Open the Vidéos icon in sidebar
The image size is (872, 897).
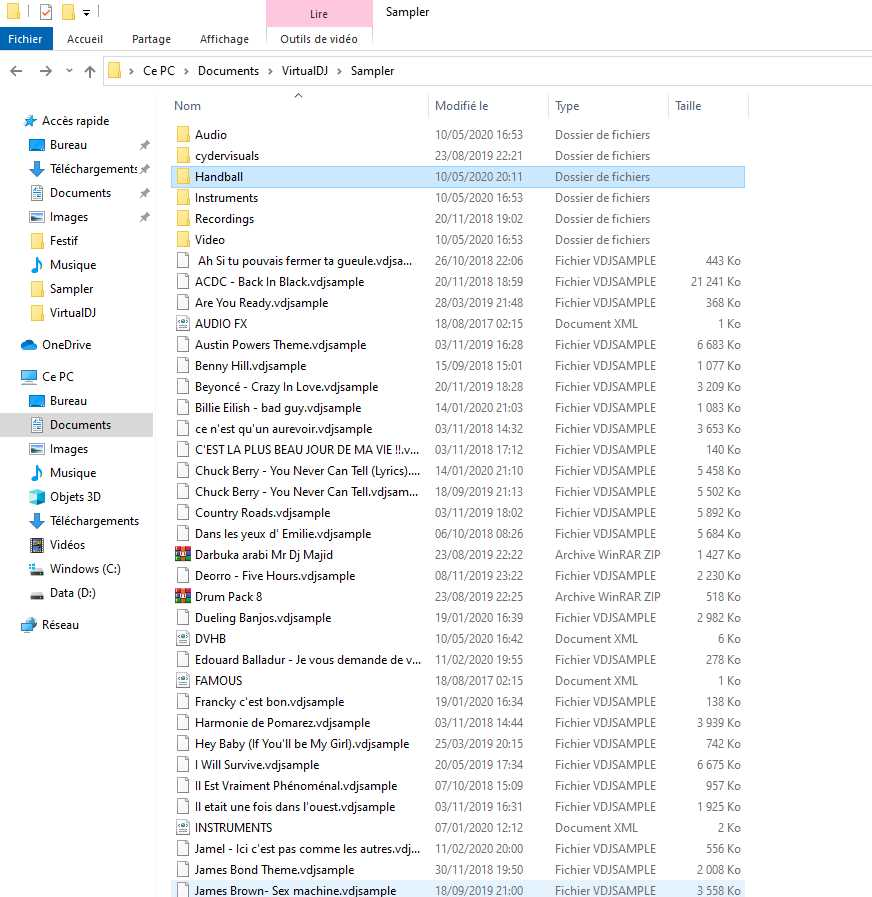tap(37, 545)
